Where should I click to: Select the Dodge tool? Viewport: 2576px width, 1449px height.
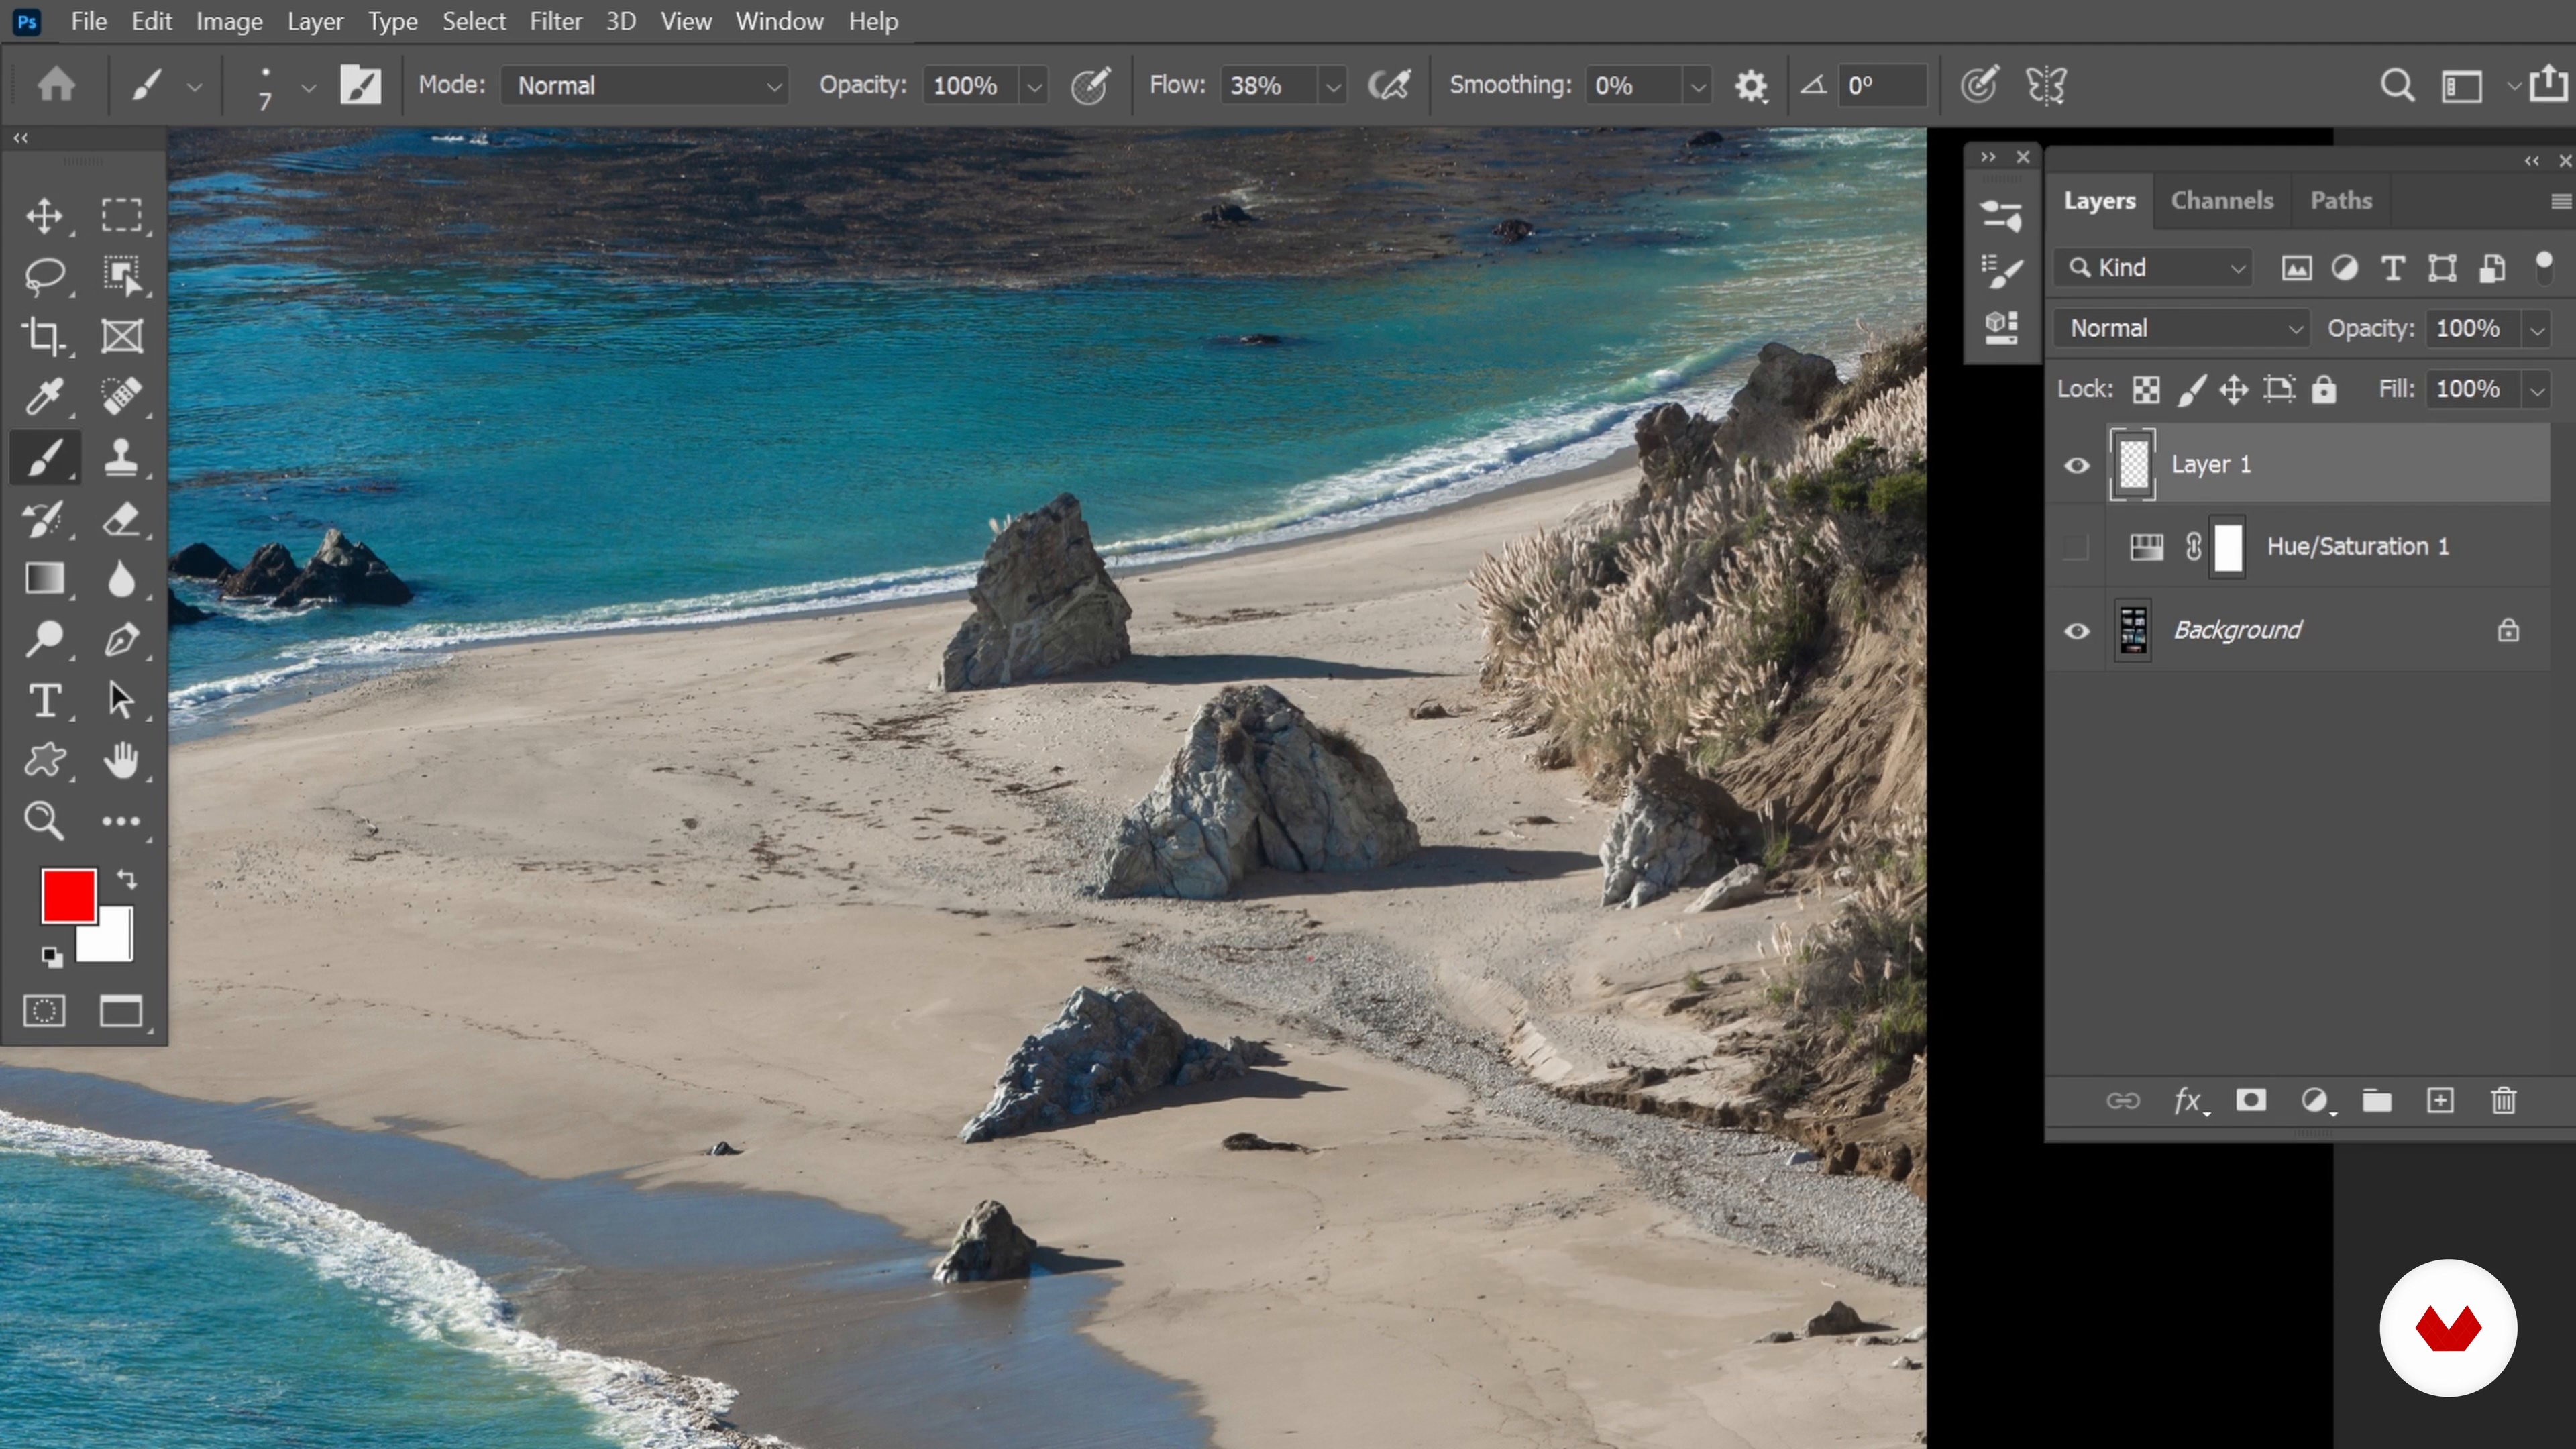[44, 639]
